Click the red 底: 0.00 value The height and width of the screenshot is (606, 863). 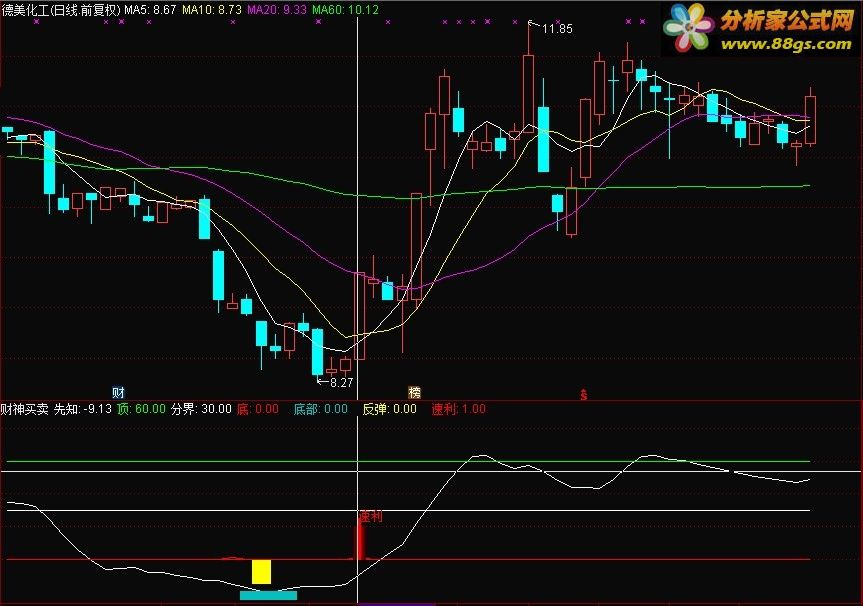258,409
